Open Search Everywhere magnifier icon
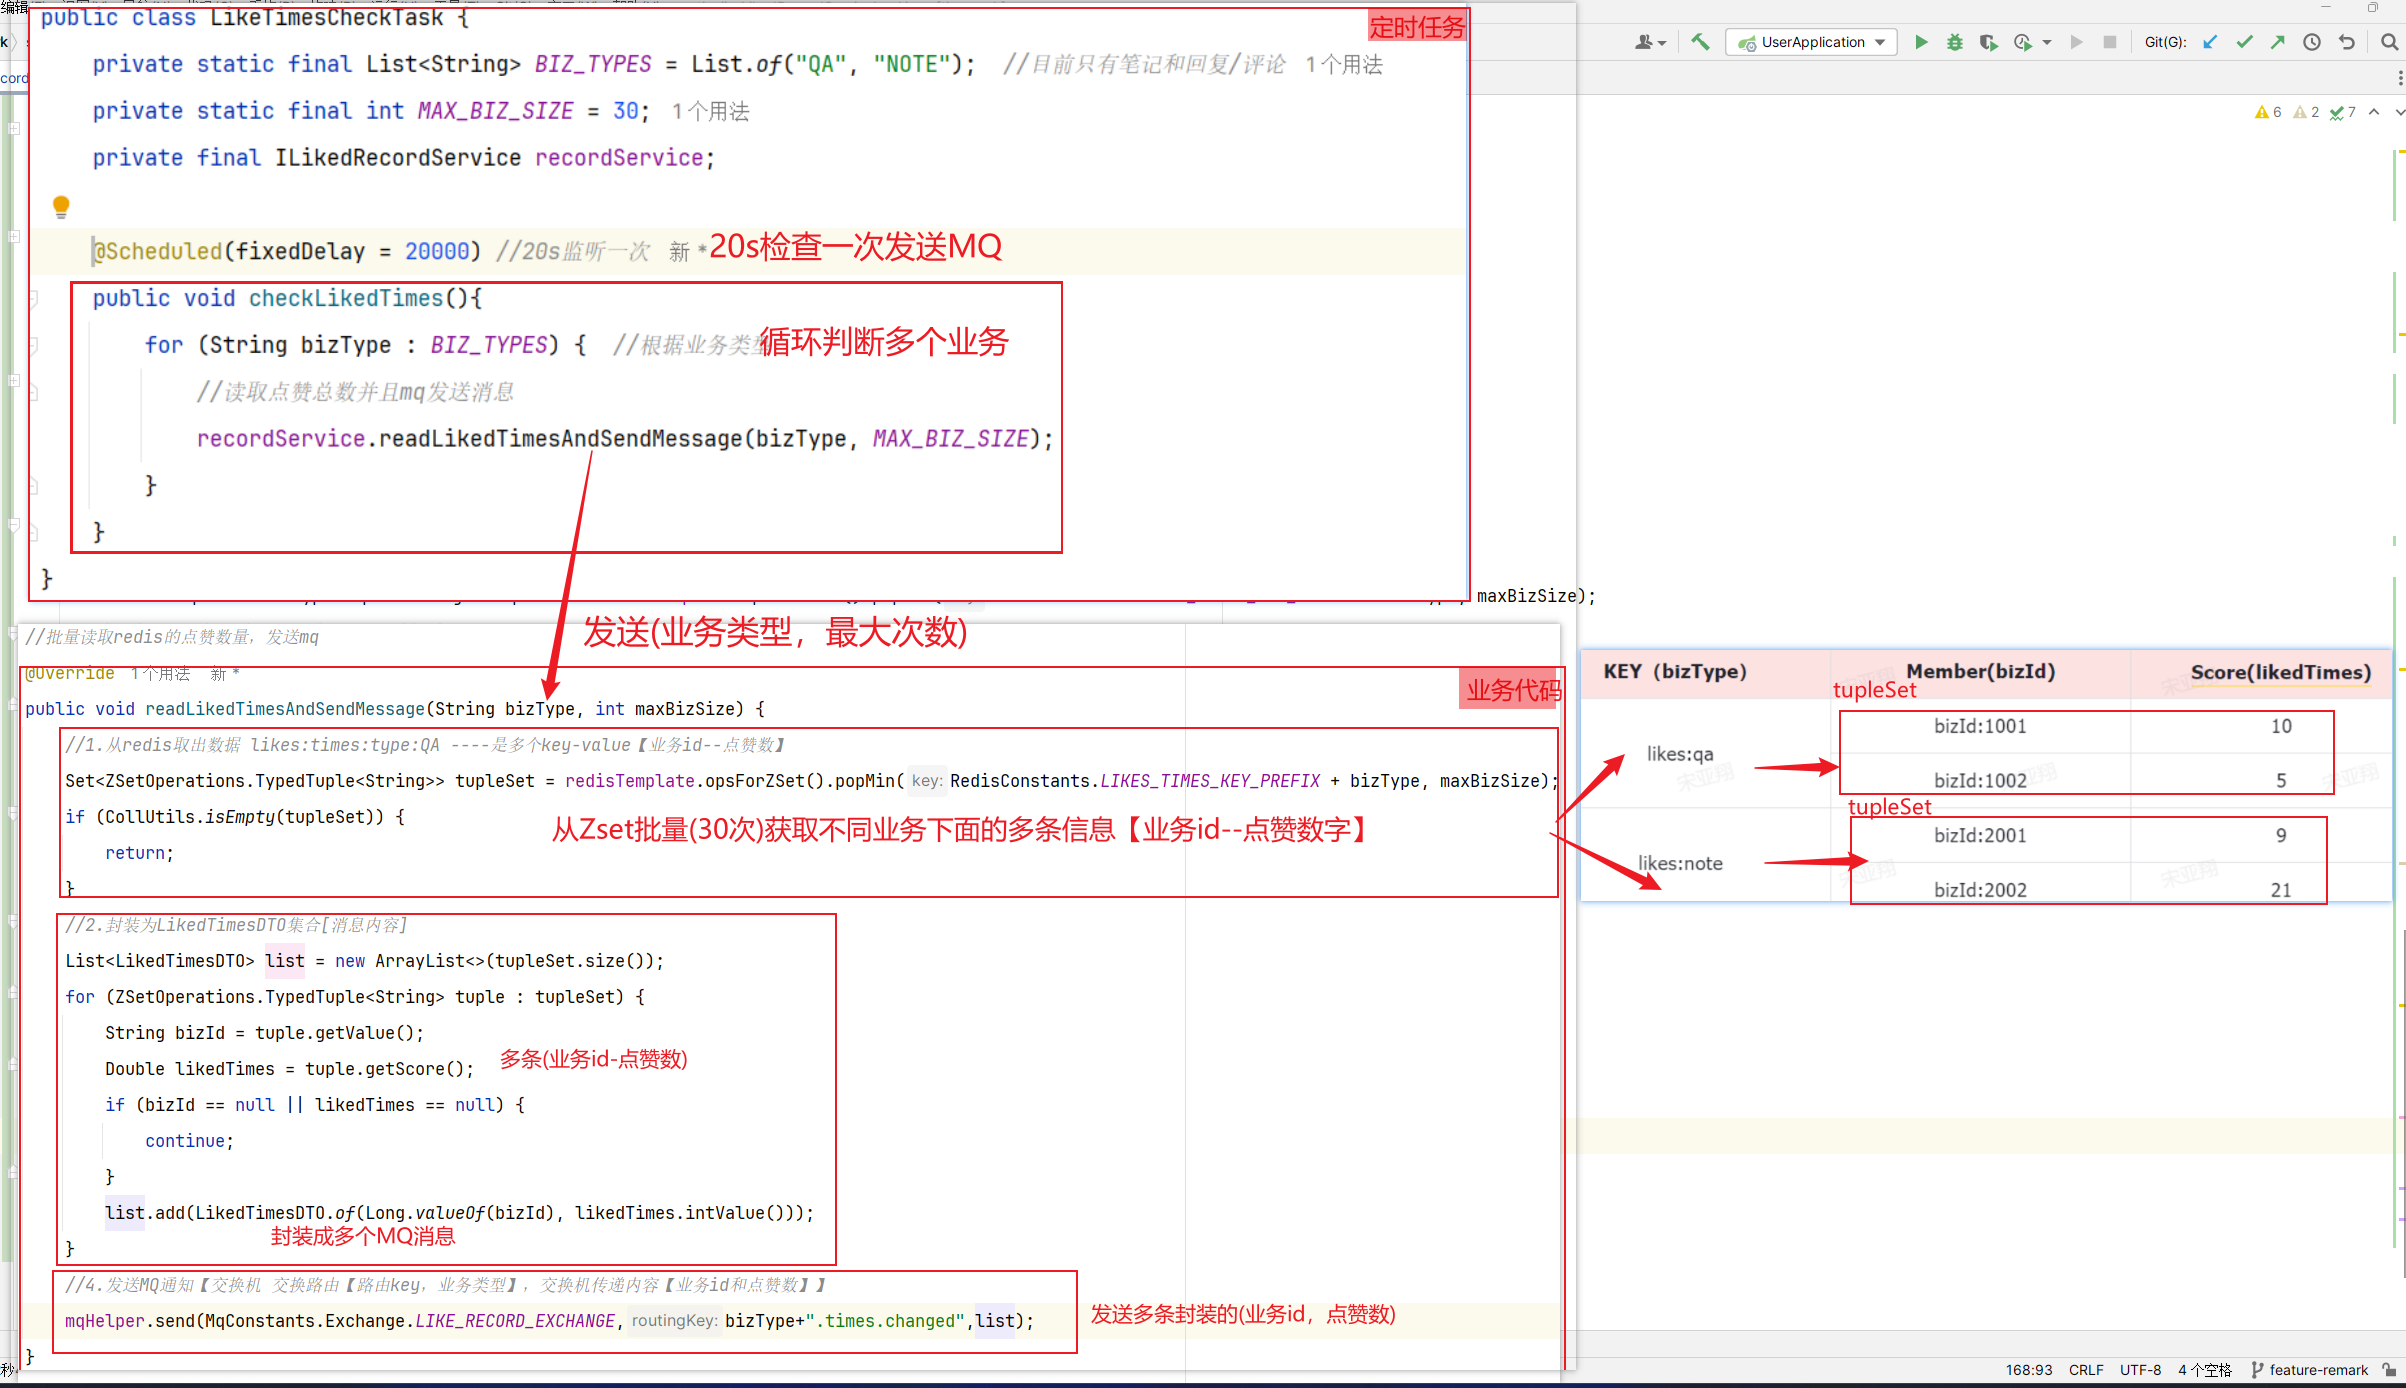The height and width of the screenshot is (1388, 2406). coord(2389,42)
